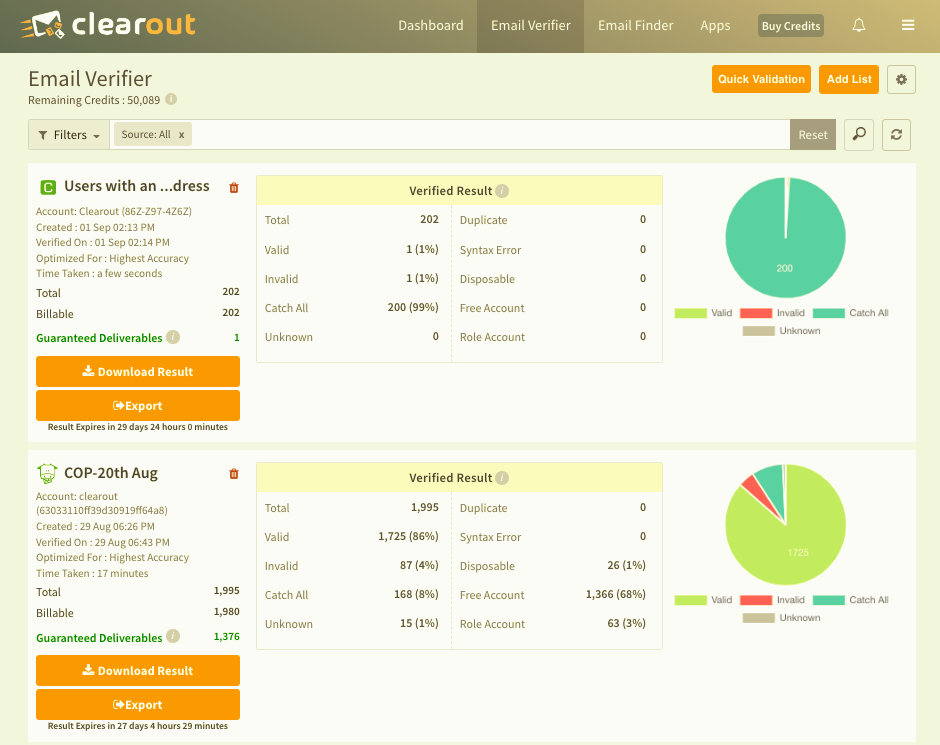Toggle Catch All legend swatch in COP-20th Aug chart
The image size is (940, 745).
click(x=828, y=600)
